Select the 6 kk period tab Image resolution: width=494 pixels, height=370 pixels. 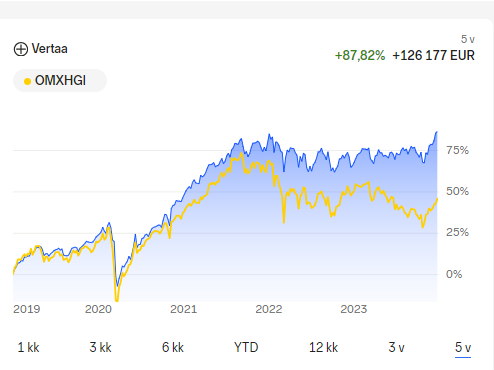(173, 348)
